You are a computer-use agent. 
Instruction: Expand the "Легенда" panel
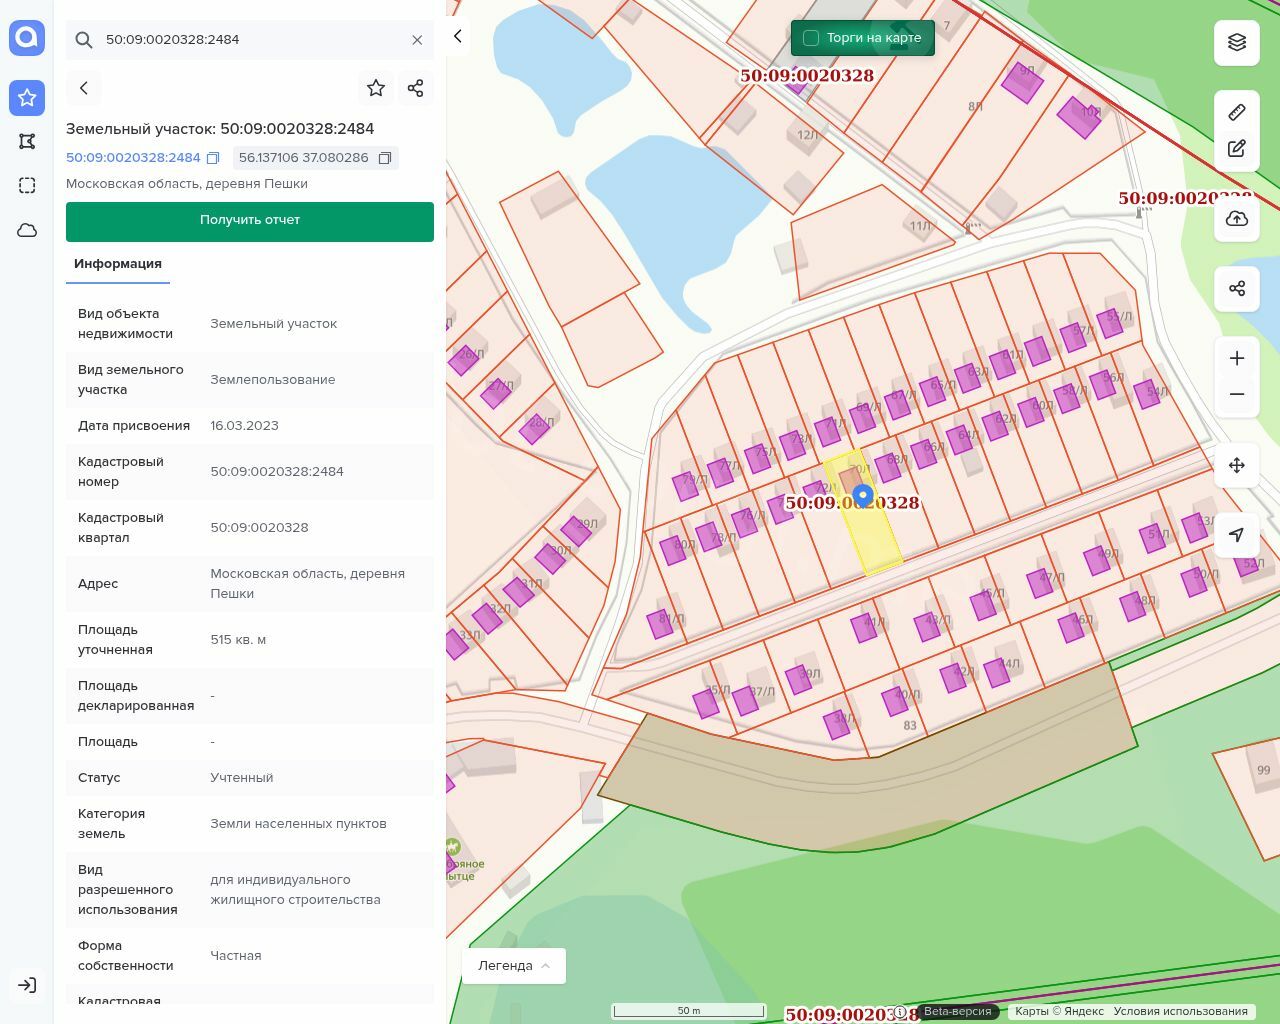(514, 966)
